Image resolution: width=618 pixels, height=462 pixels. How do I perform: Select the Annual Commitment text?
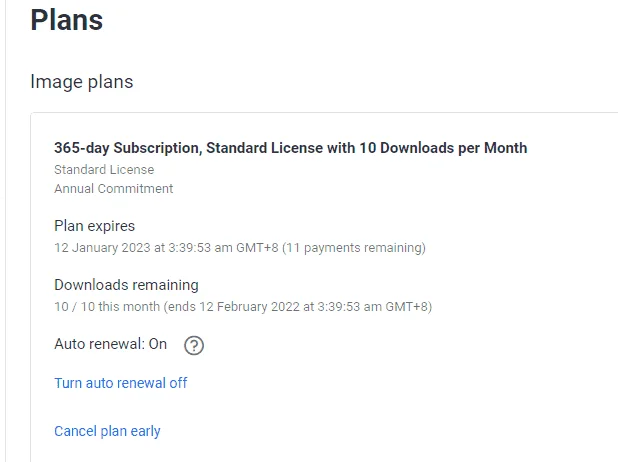(x=114, y=188)
